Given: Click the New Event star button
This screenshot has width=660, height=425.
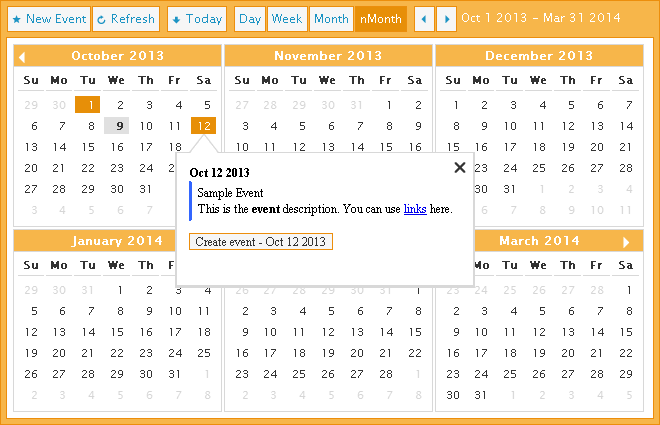Looking at the screenshot, I should [x=50, y=19].
